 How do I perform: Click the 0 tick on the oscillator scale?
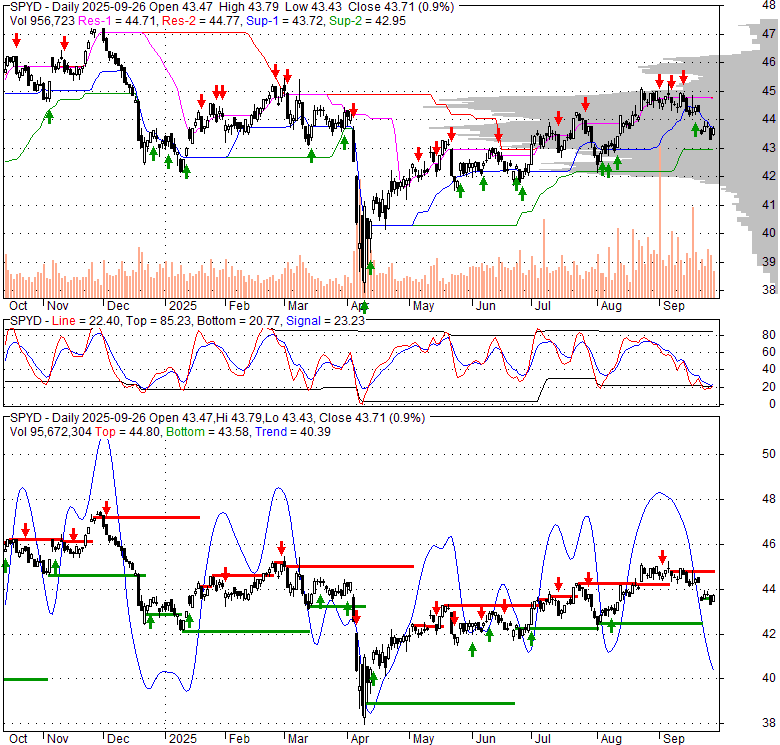tap(773, 404)
